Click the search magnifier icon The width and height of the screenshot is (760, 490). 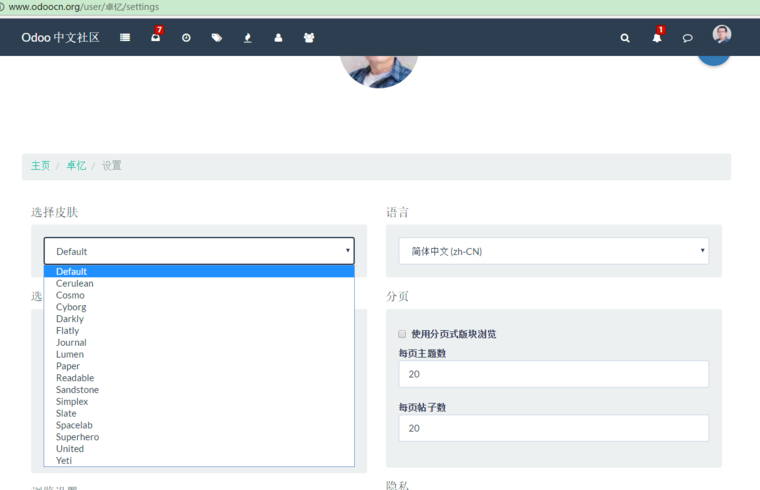coord(625,38)
